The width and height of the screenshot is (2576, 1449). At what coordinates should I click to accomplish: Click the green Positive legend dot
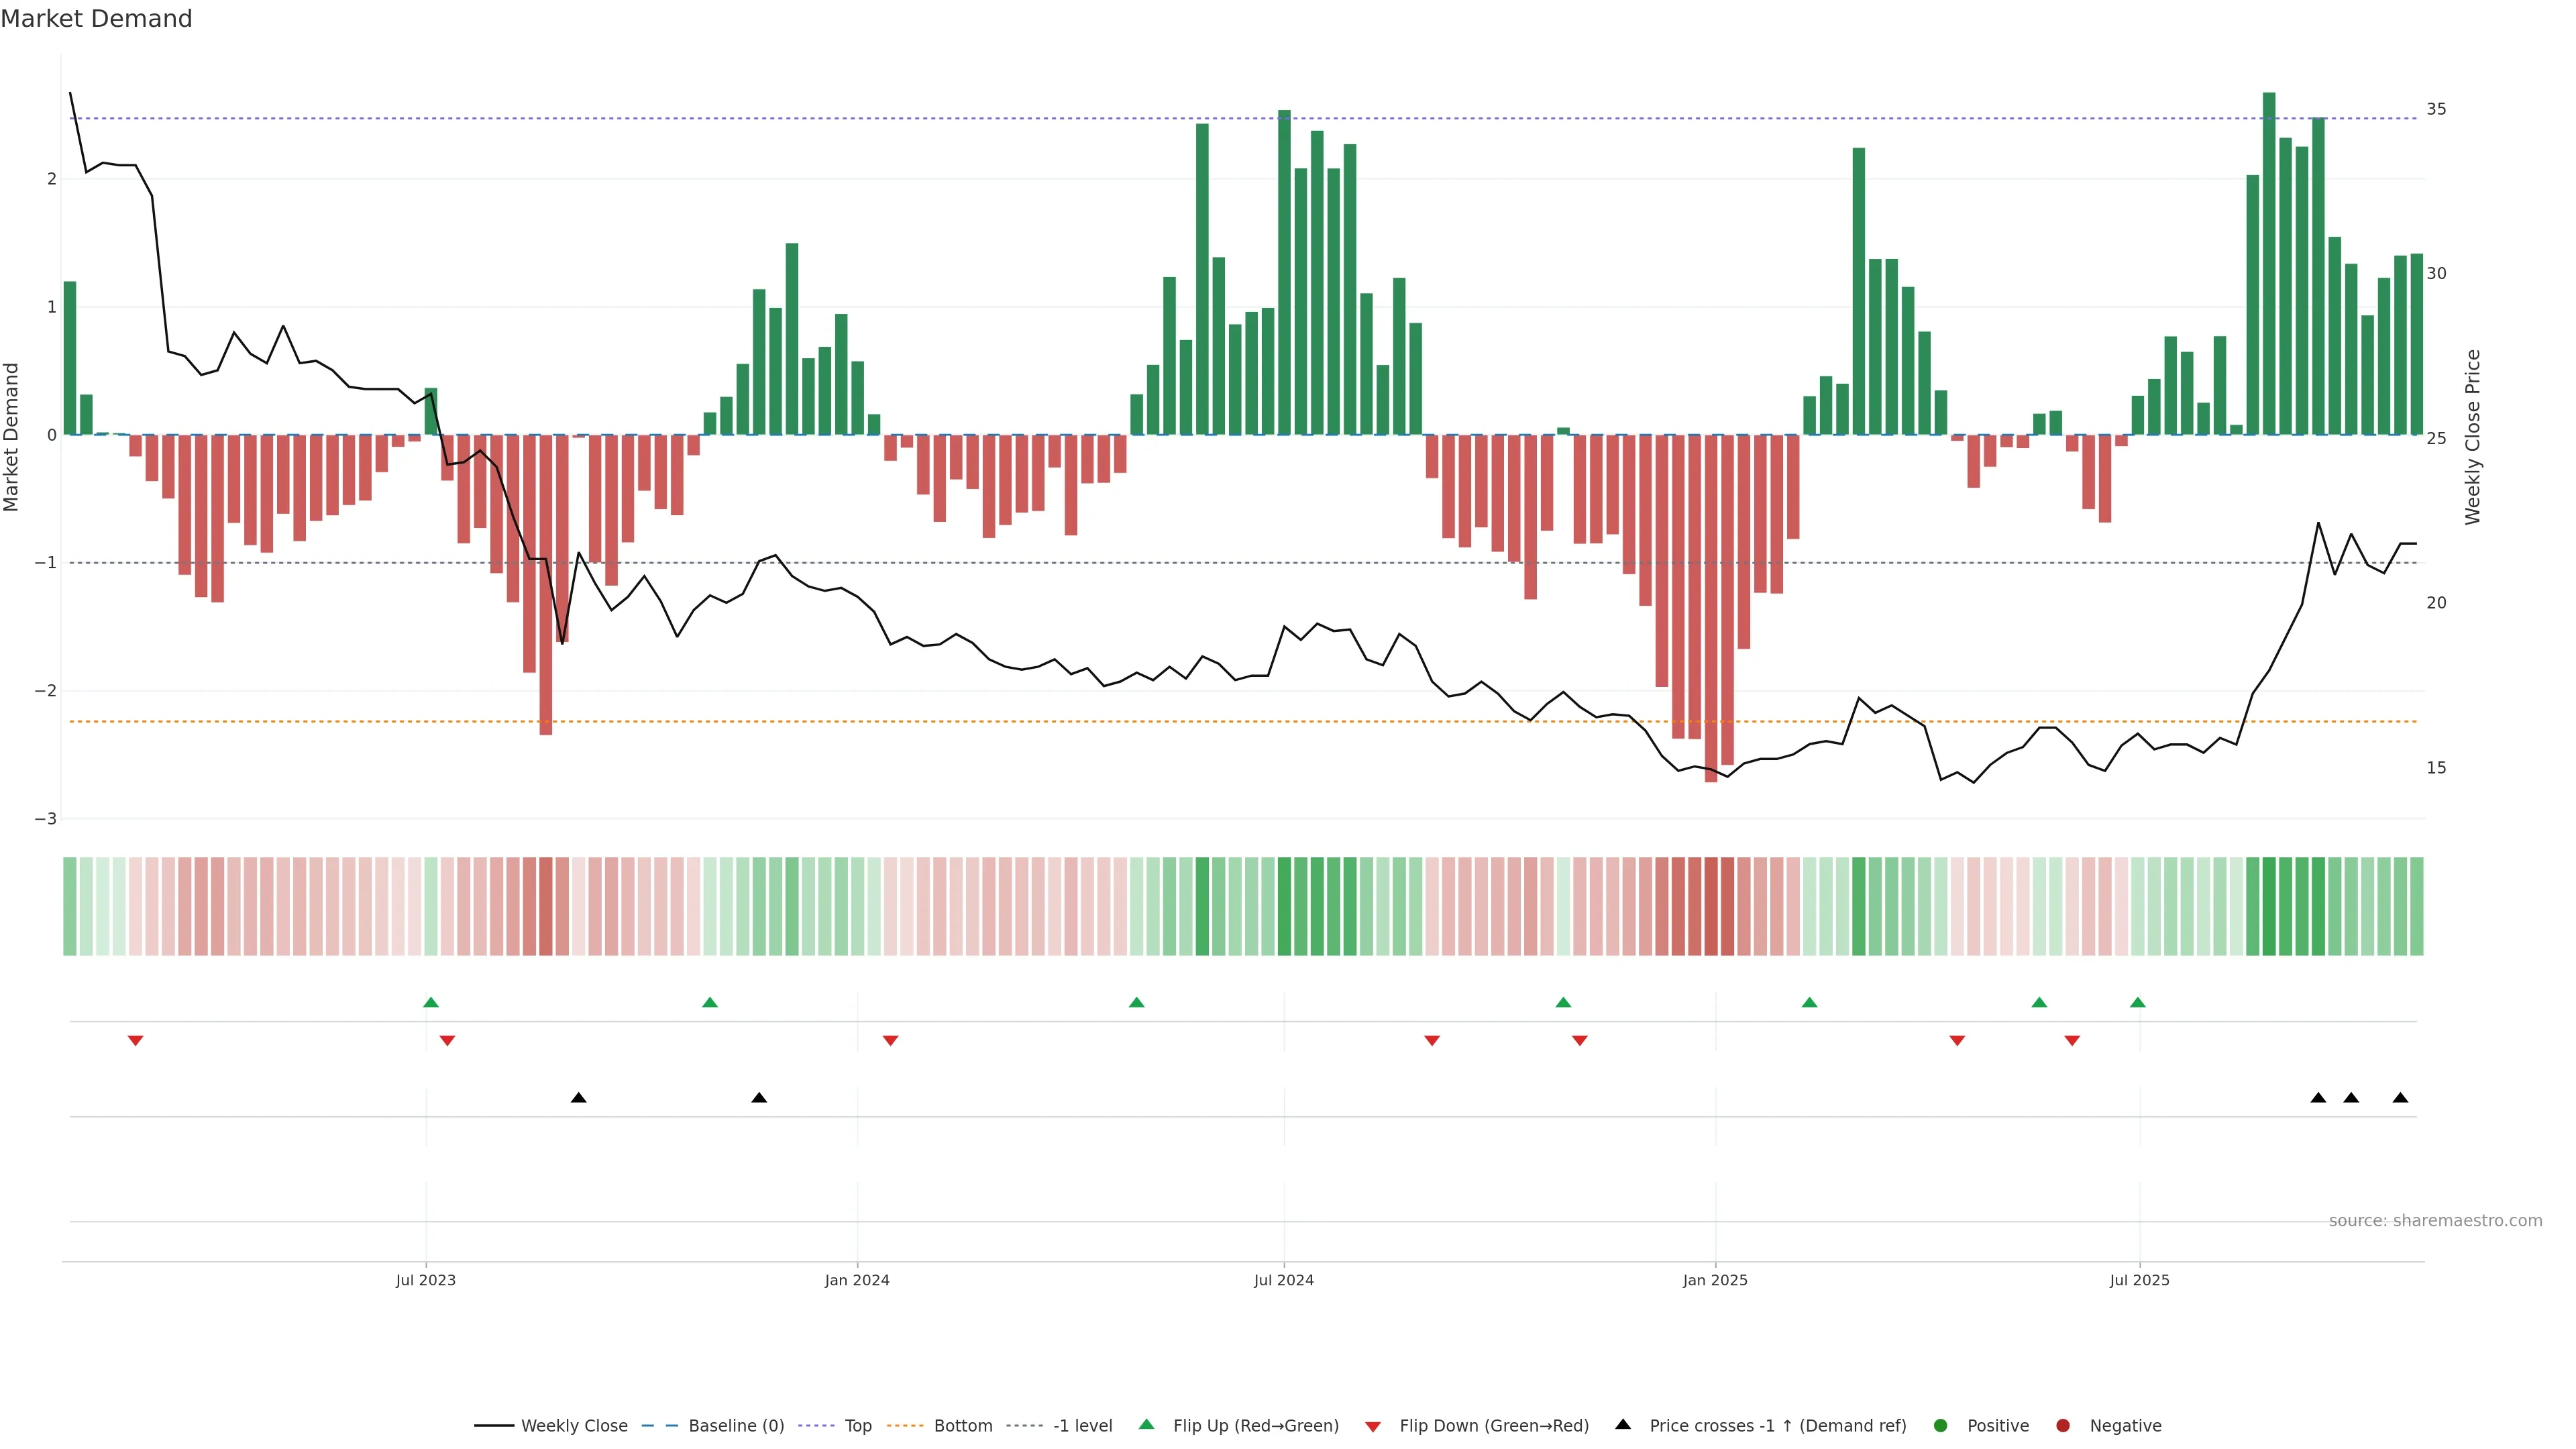pyautogui.click(x=1941, y=1426)
